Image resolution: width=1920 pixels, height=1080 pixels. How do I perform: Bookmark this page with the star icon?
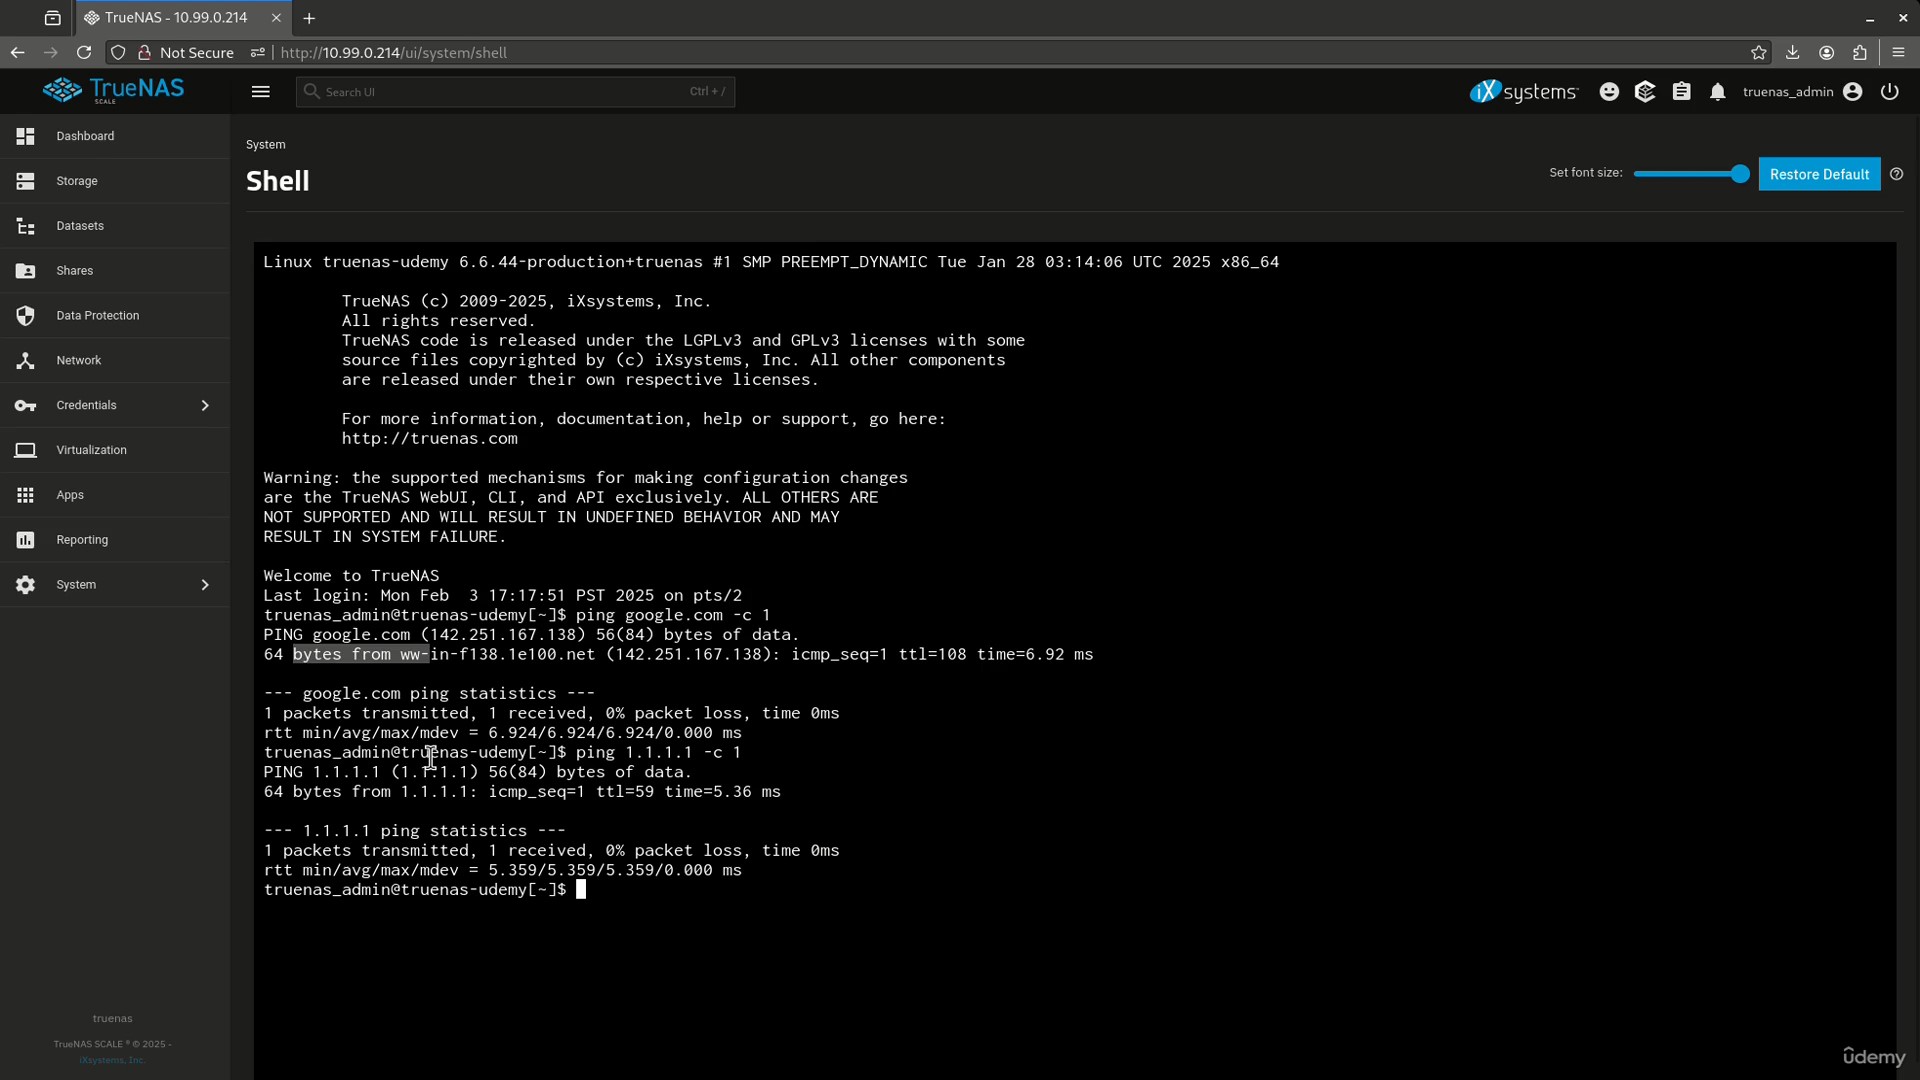[1759, 52]
